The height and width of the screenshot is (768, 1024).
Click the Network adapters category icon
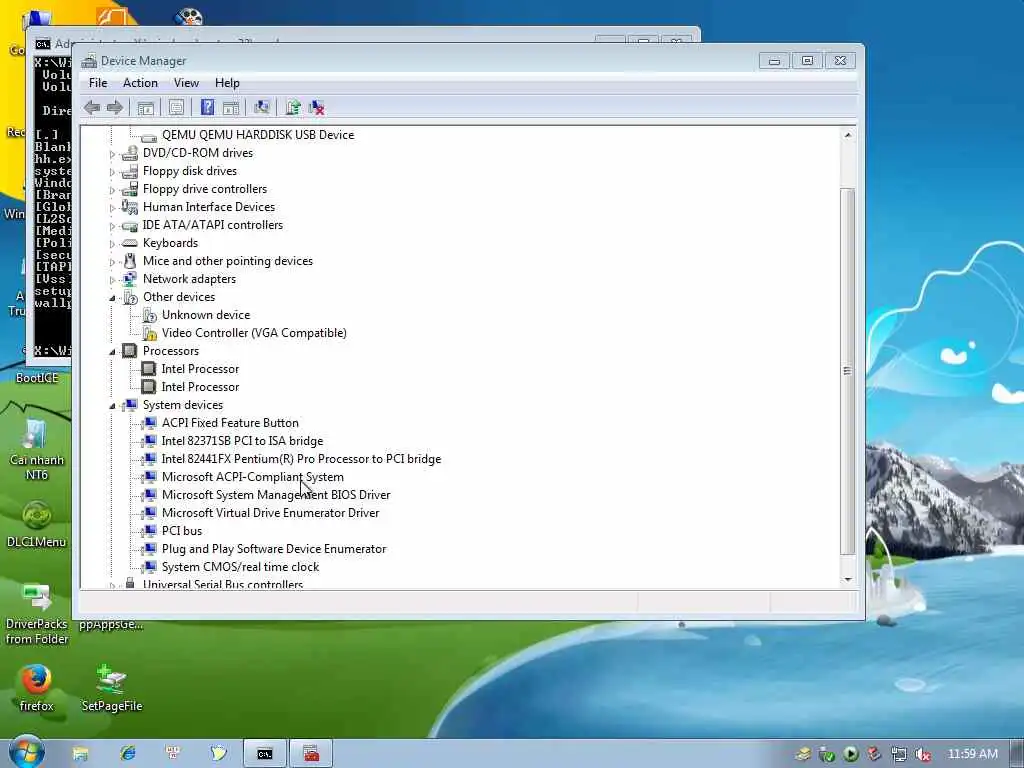(x=130, y=279)
